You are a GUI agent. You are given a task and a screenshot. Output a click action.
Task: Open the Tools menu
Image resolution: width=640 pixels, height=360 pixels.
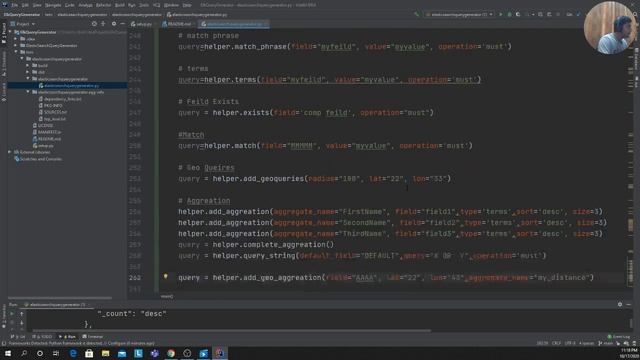[144, 5]
